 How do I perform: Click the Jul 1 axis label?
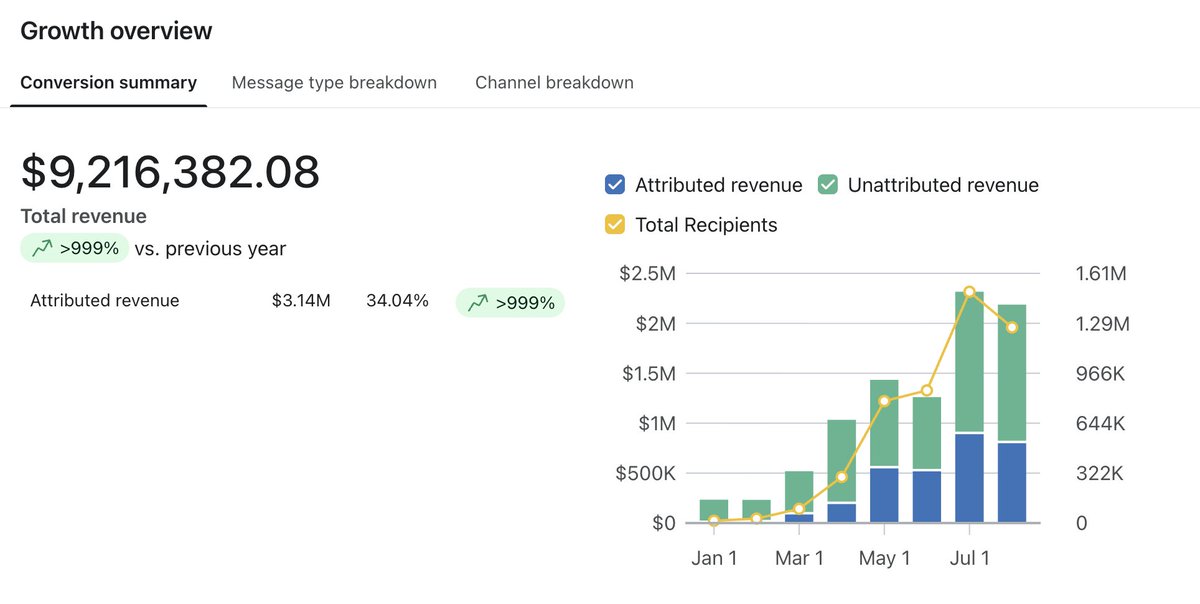[x=970, y=558]
